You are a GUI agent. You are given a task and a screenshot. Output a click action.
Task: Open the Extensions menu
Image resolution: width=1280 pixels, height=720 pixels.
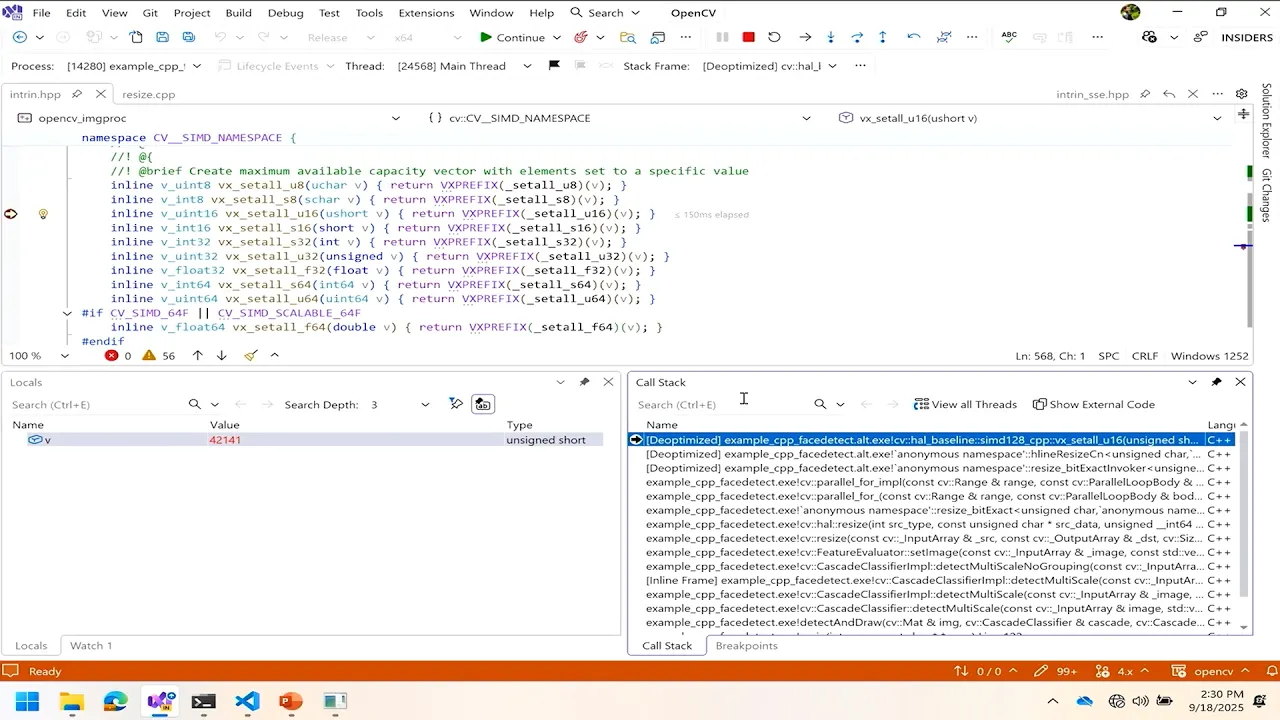click(426, 13)
